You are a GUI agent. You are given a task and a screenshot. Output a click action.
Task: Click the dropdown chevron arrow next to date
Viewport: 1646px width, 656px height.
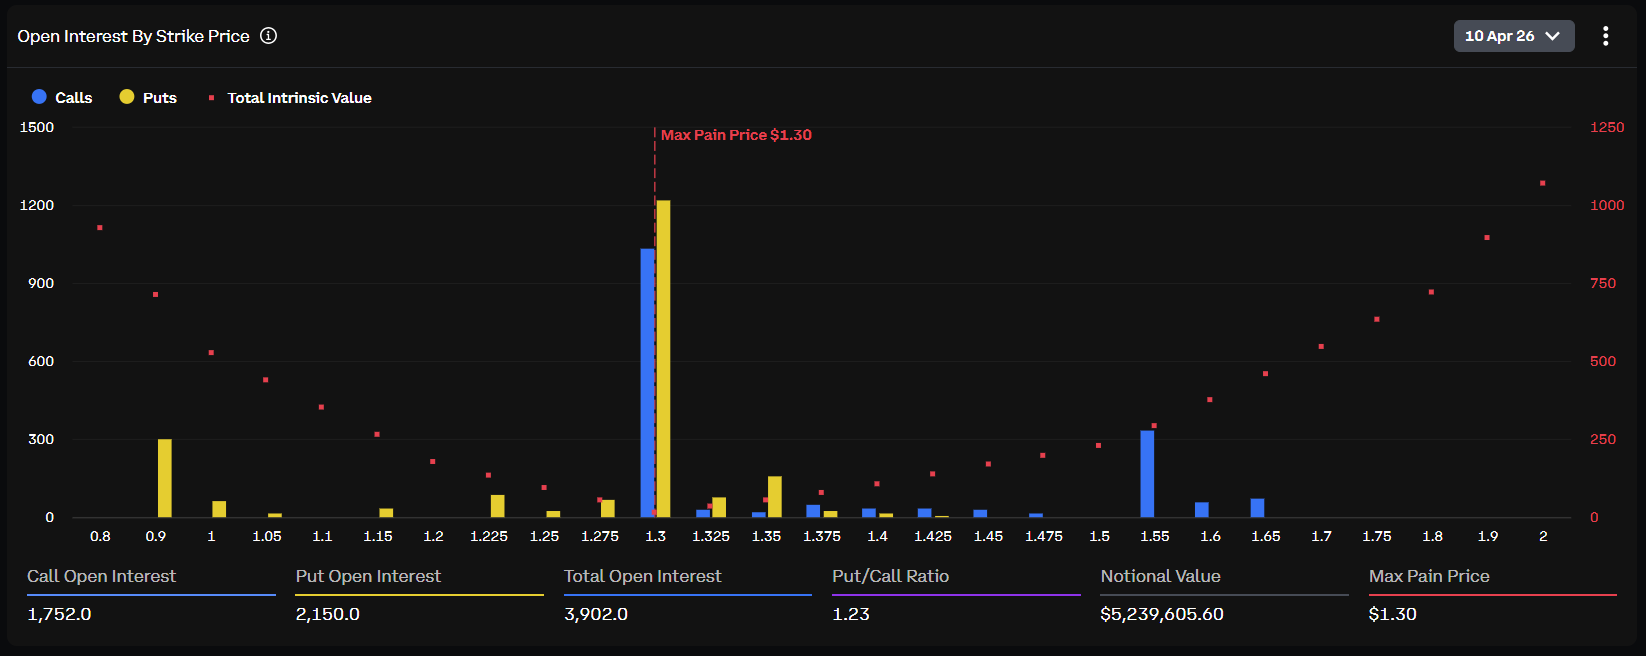point(1553,36)
